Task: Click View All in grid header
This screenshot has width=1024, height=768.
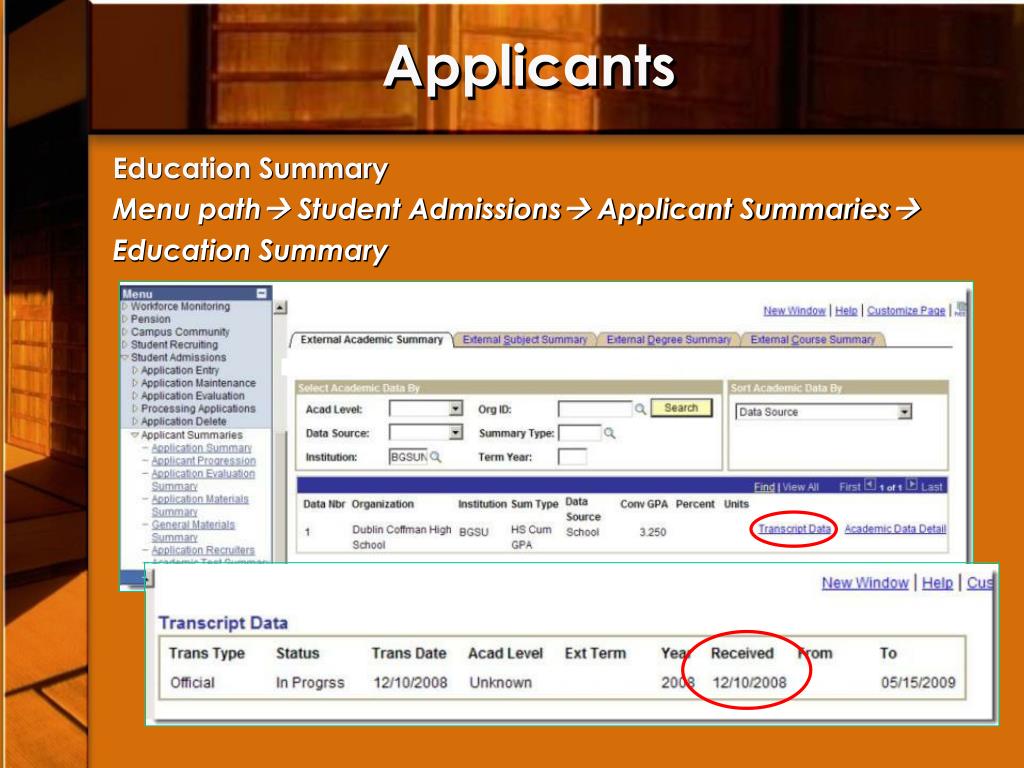Action: 800,487
